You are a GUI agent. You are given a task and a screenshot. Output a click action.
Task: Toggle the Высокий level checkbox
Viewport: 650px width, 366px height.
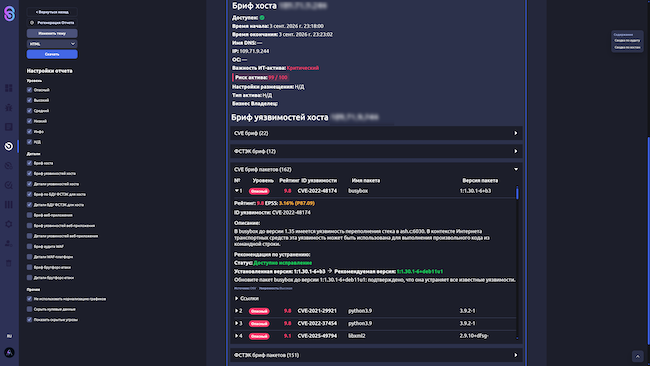tap(29, 100)
